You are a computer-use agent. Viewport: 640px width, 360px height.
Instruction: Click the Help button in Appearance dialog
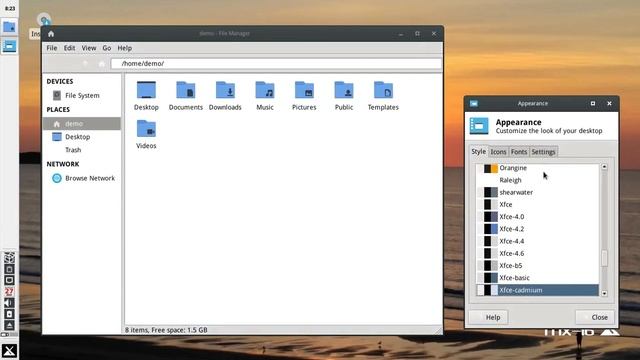point(488,317)
